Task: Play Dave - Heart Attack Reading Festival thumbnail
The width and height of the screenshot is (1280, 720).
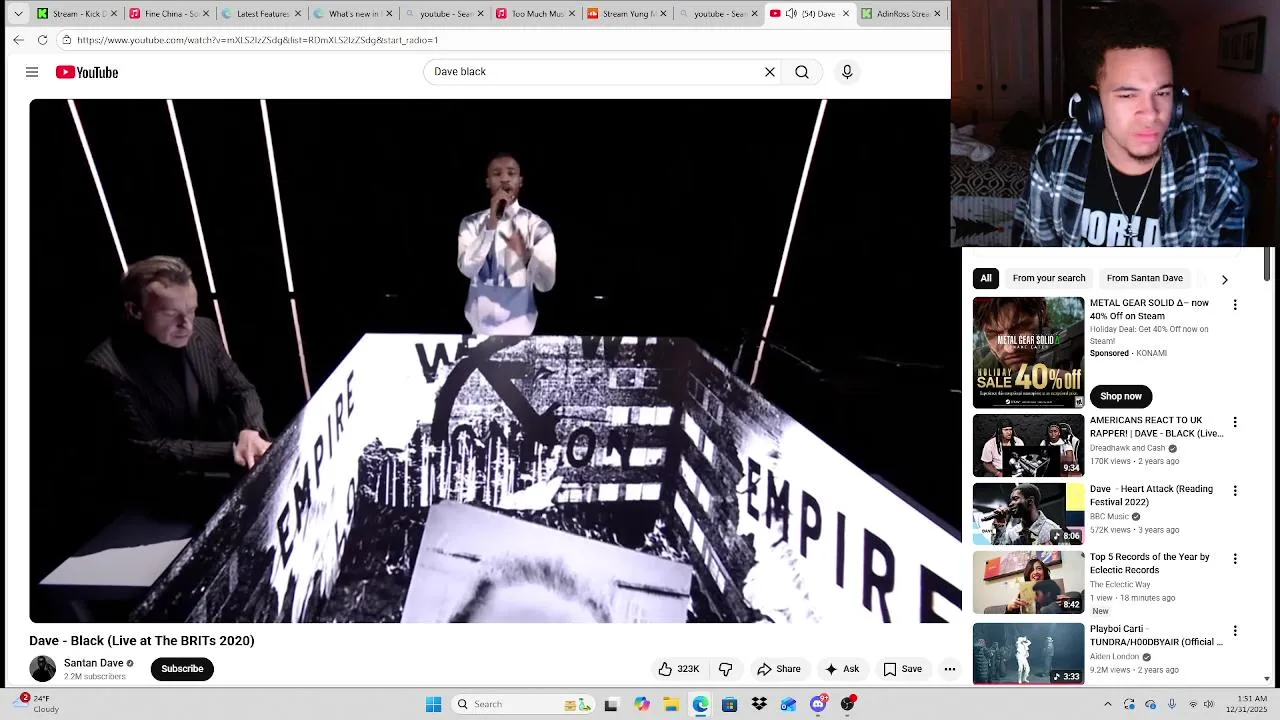Action: 1028,514
